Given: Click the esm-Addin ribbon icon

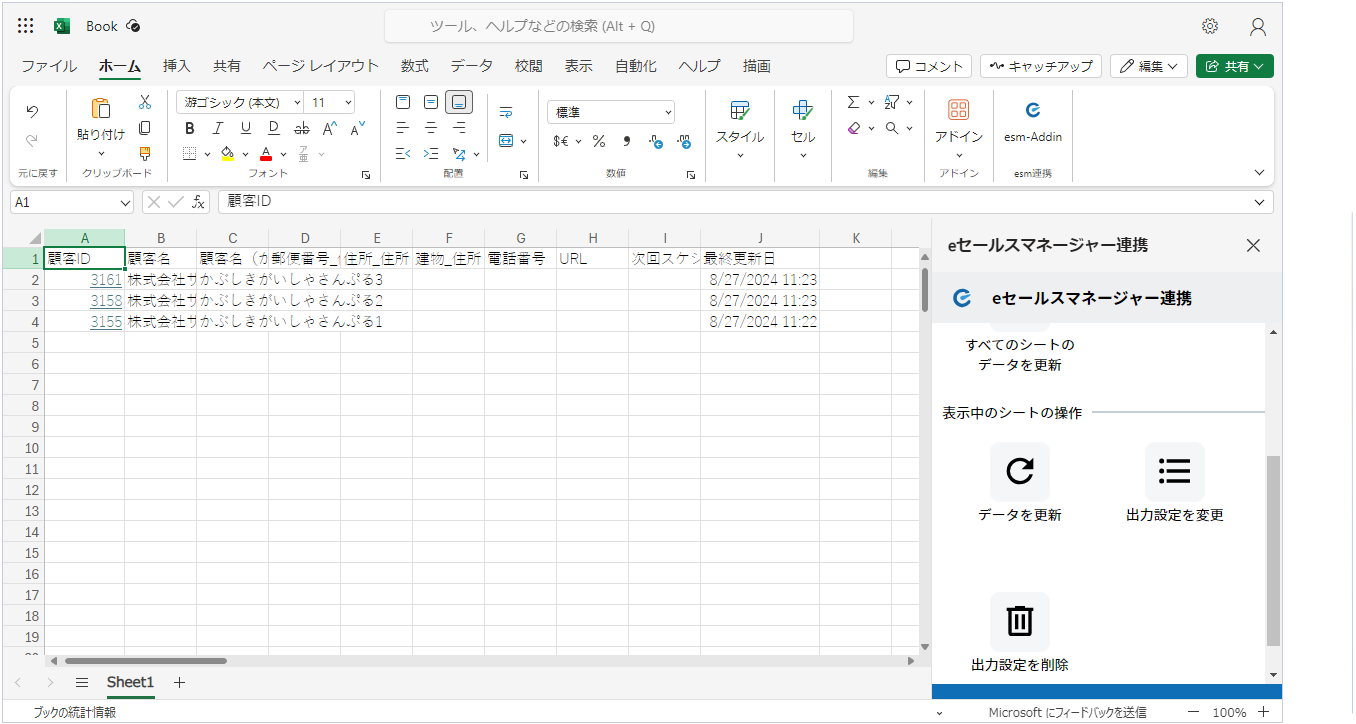Looking at the screenshot, I should point(1033,110).
